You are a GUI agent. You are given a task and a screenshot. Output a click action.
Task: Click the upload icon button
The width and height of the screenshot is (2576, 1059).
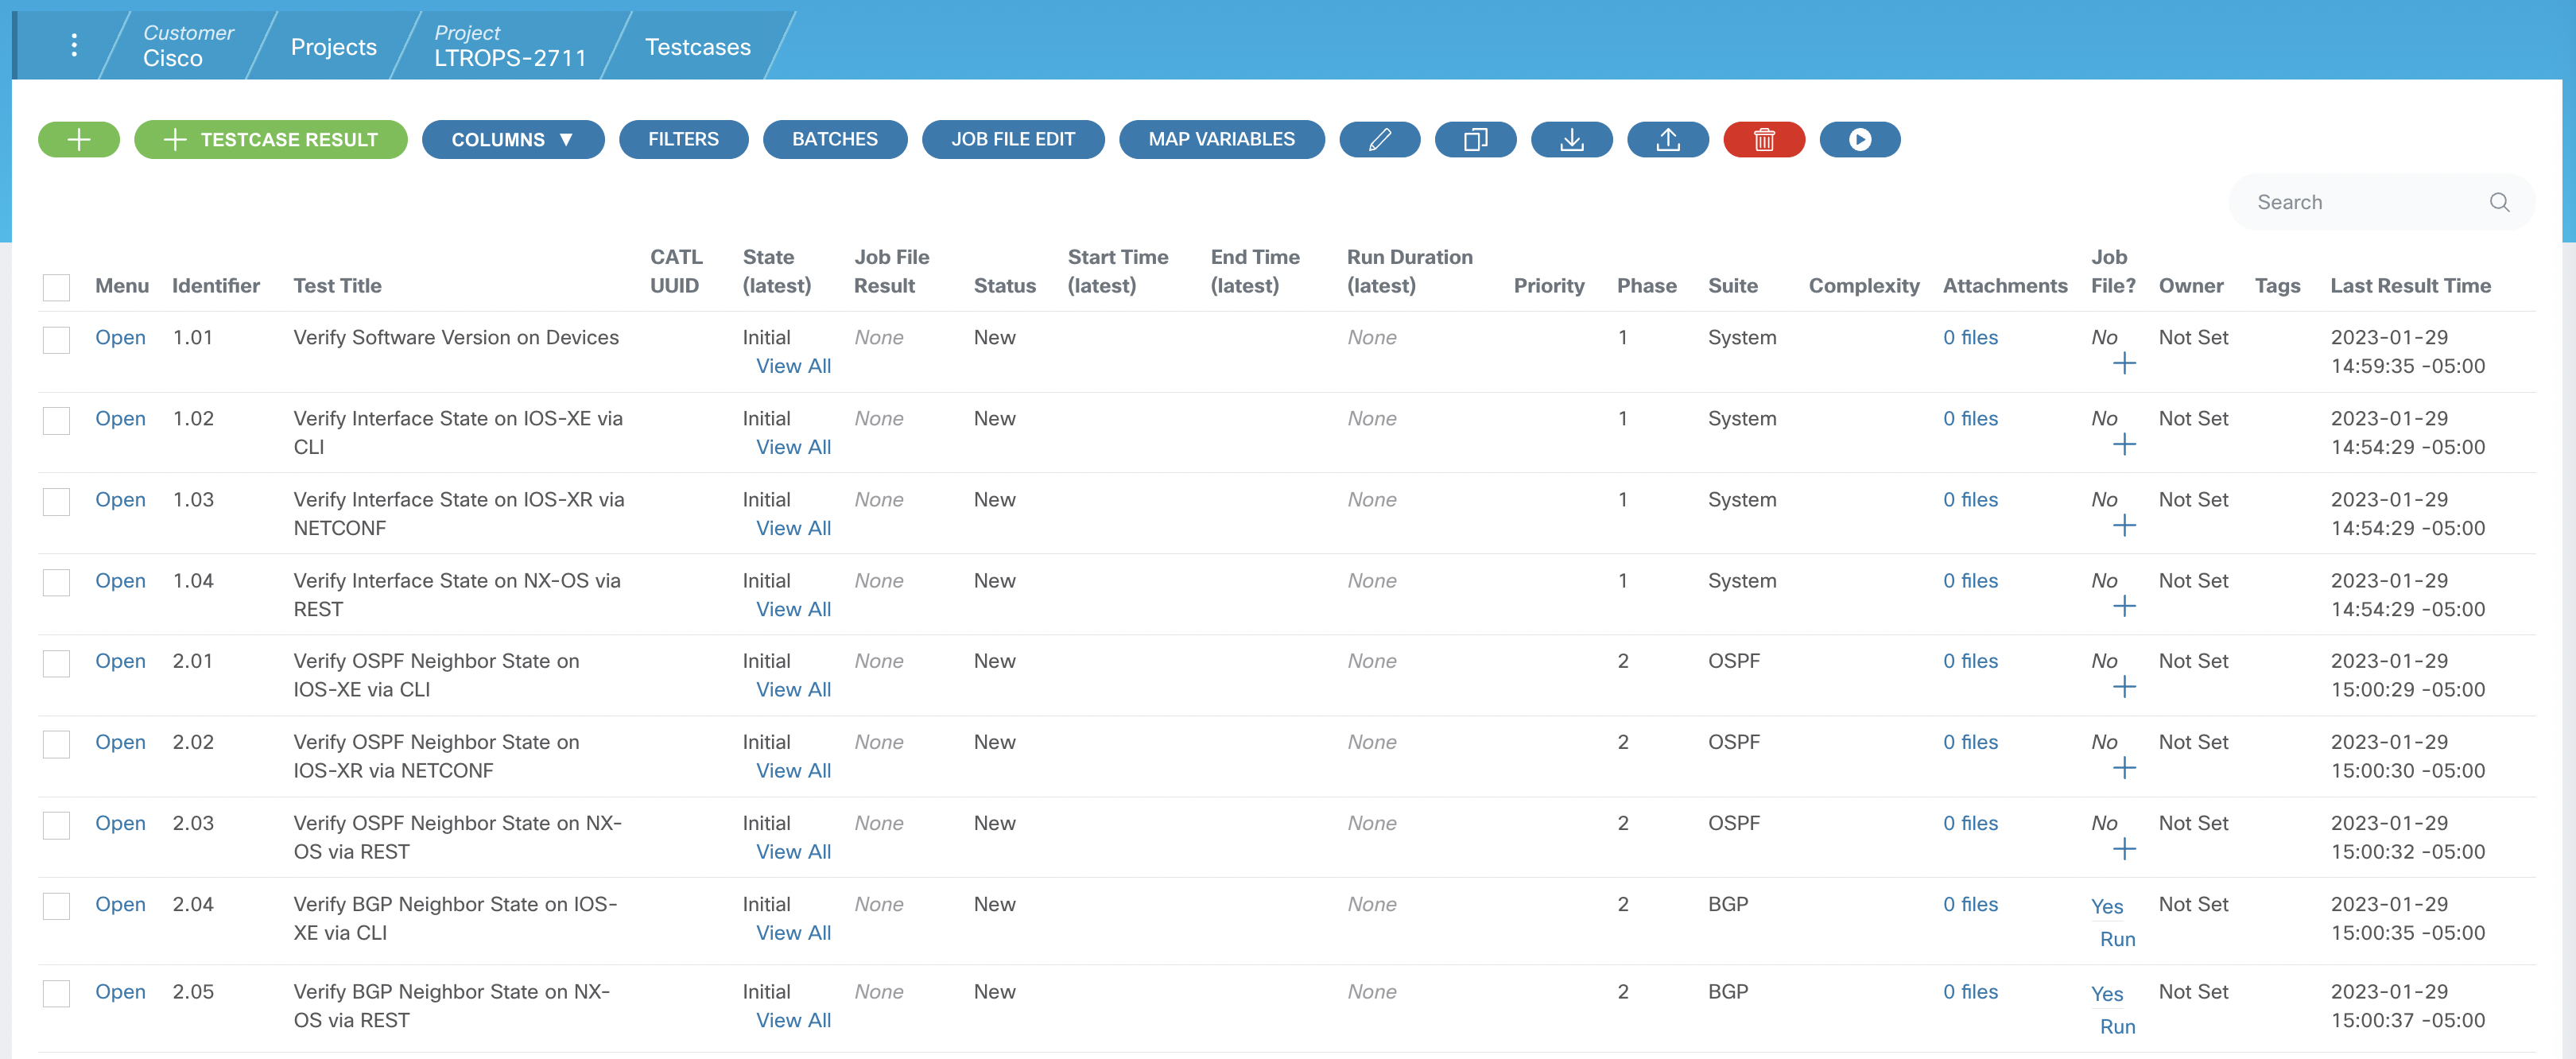tap(1667, 140)
